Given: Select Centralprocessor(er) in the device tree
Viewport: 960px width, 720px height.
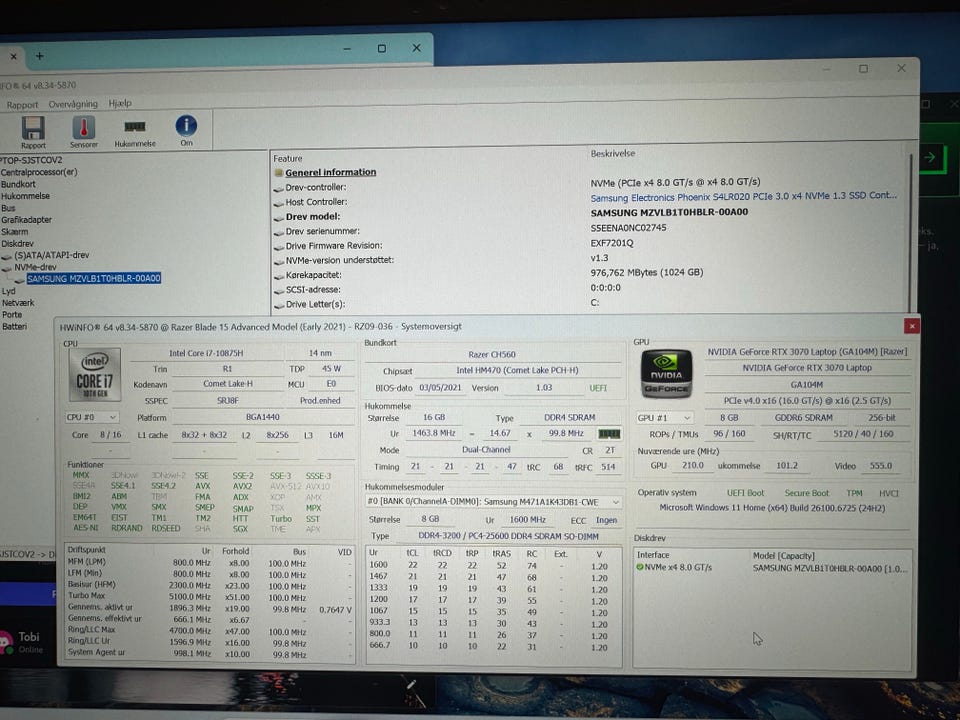Looking at the screenshot, I should click(39, 172).
